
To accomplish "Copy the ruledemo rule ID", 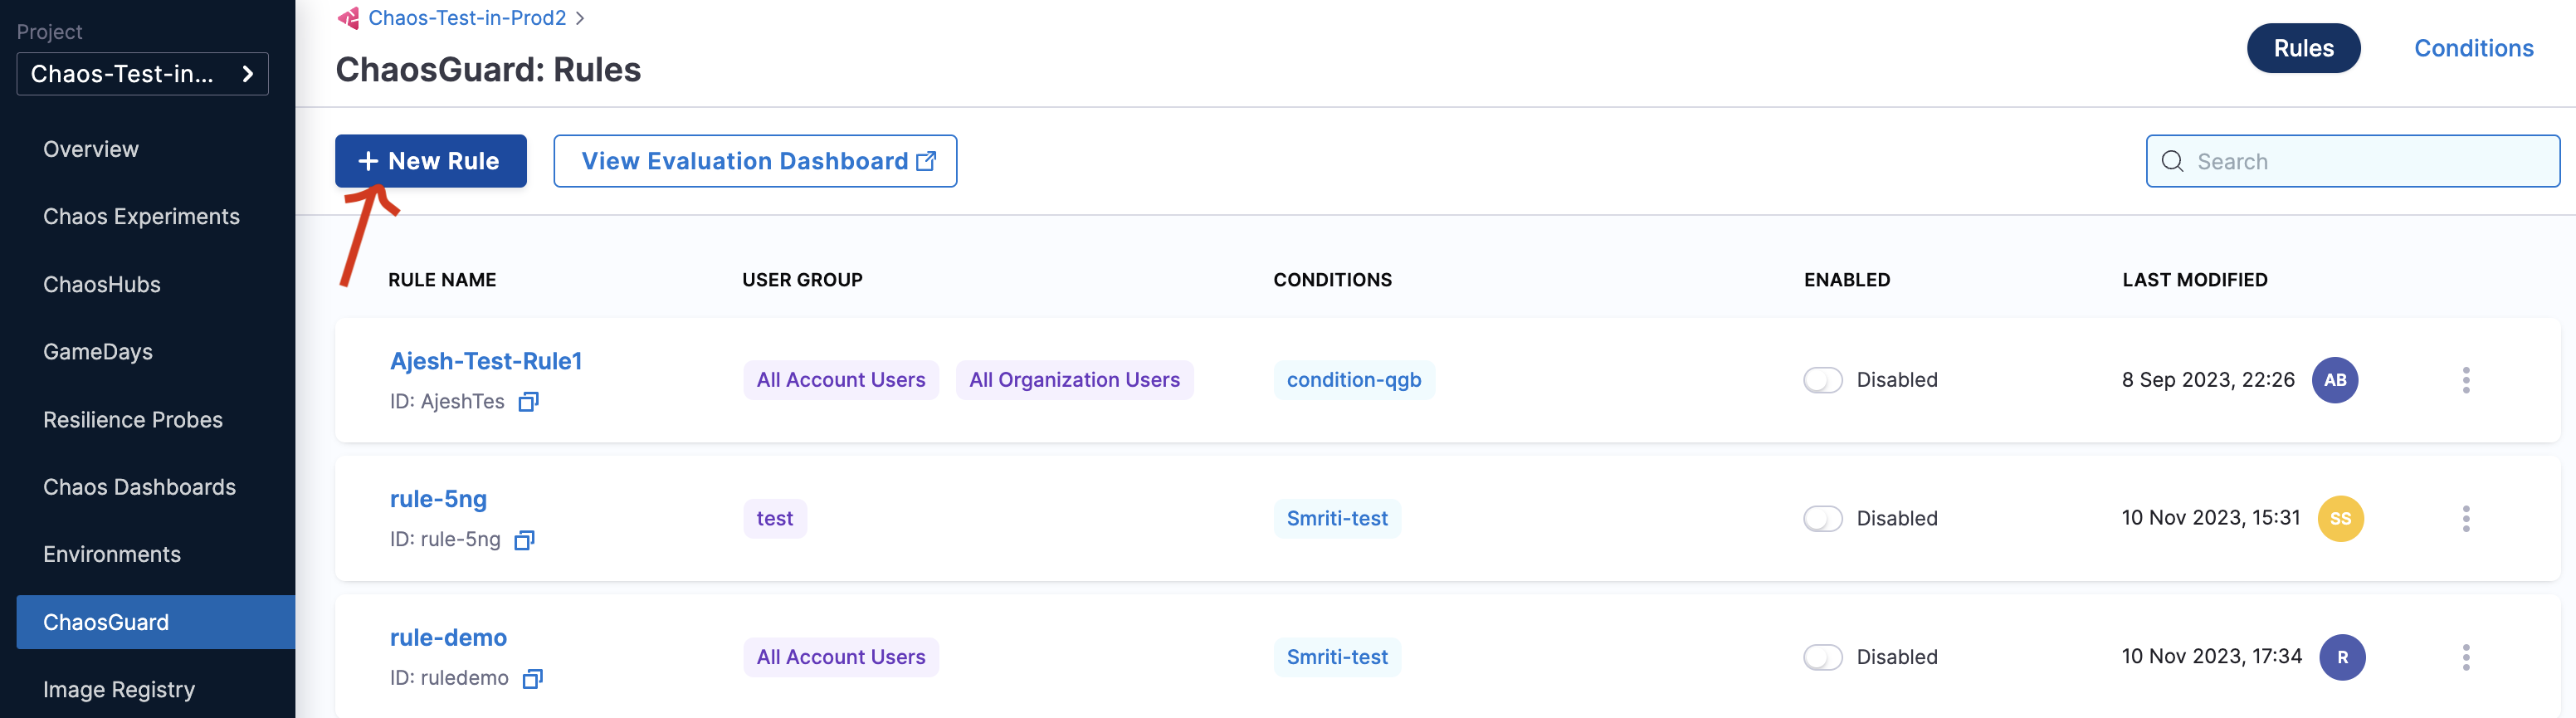I will click(x=532, y=679).
